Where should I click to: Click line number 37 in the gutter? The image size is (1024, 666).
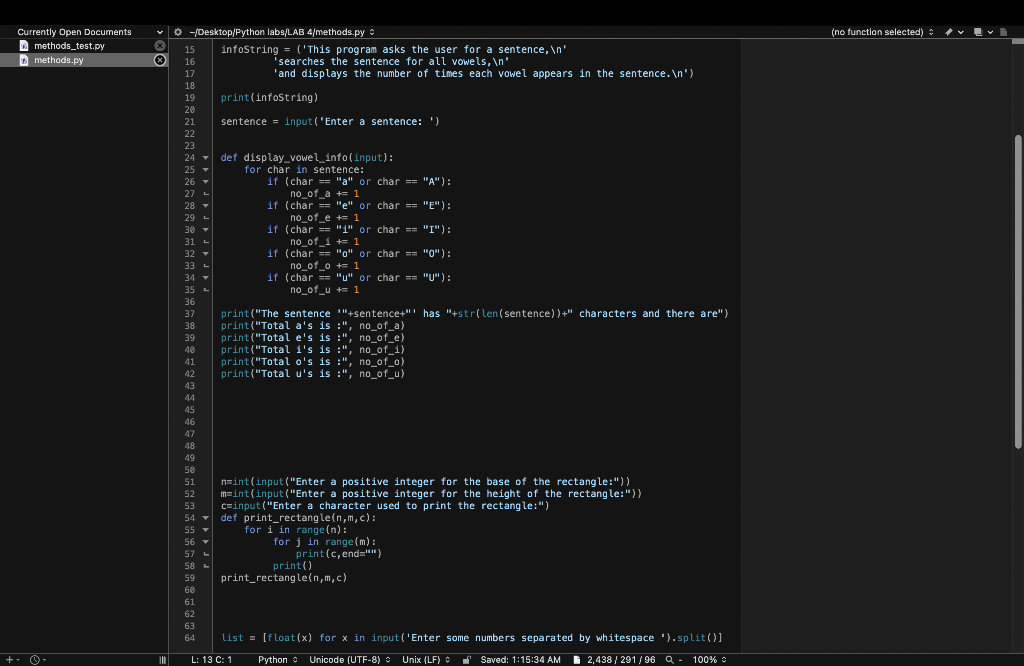pos(189,314)
